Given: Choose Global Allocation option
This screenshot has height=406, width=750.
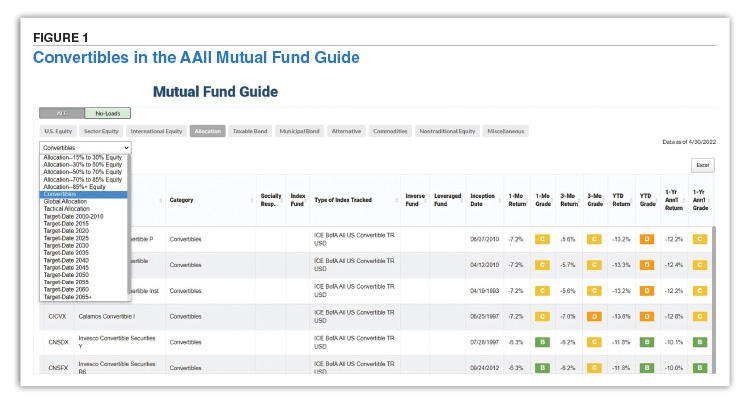Looking at the screenshot, I should tap(83, 201).
